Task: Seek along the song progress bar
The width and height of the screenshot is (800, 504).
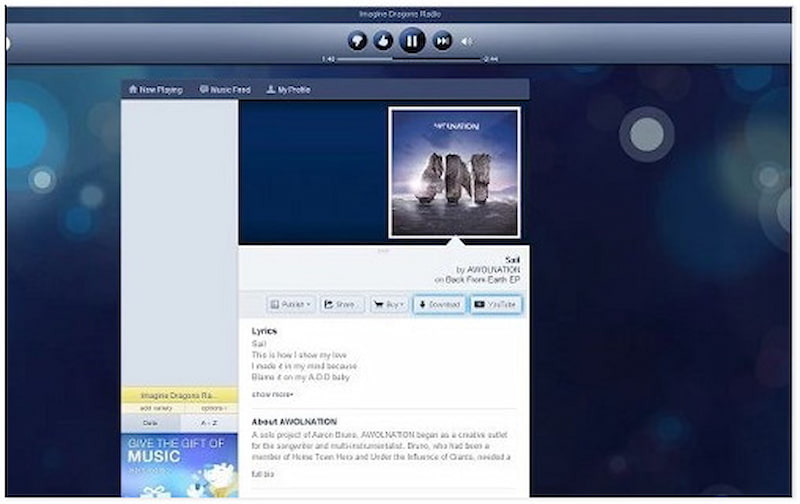Action: point(409,59)
